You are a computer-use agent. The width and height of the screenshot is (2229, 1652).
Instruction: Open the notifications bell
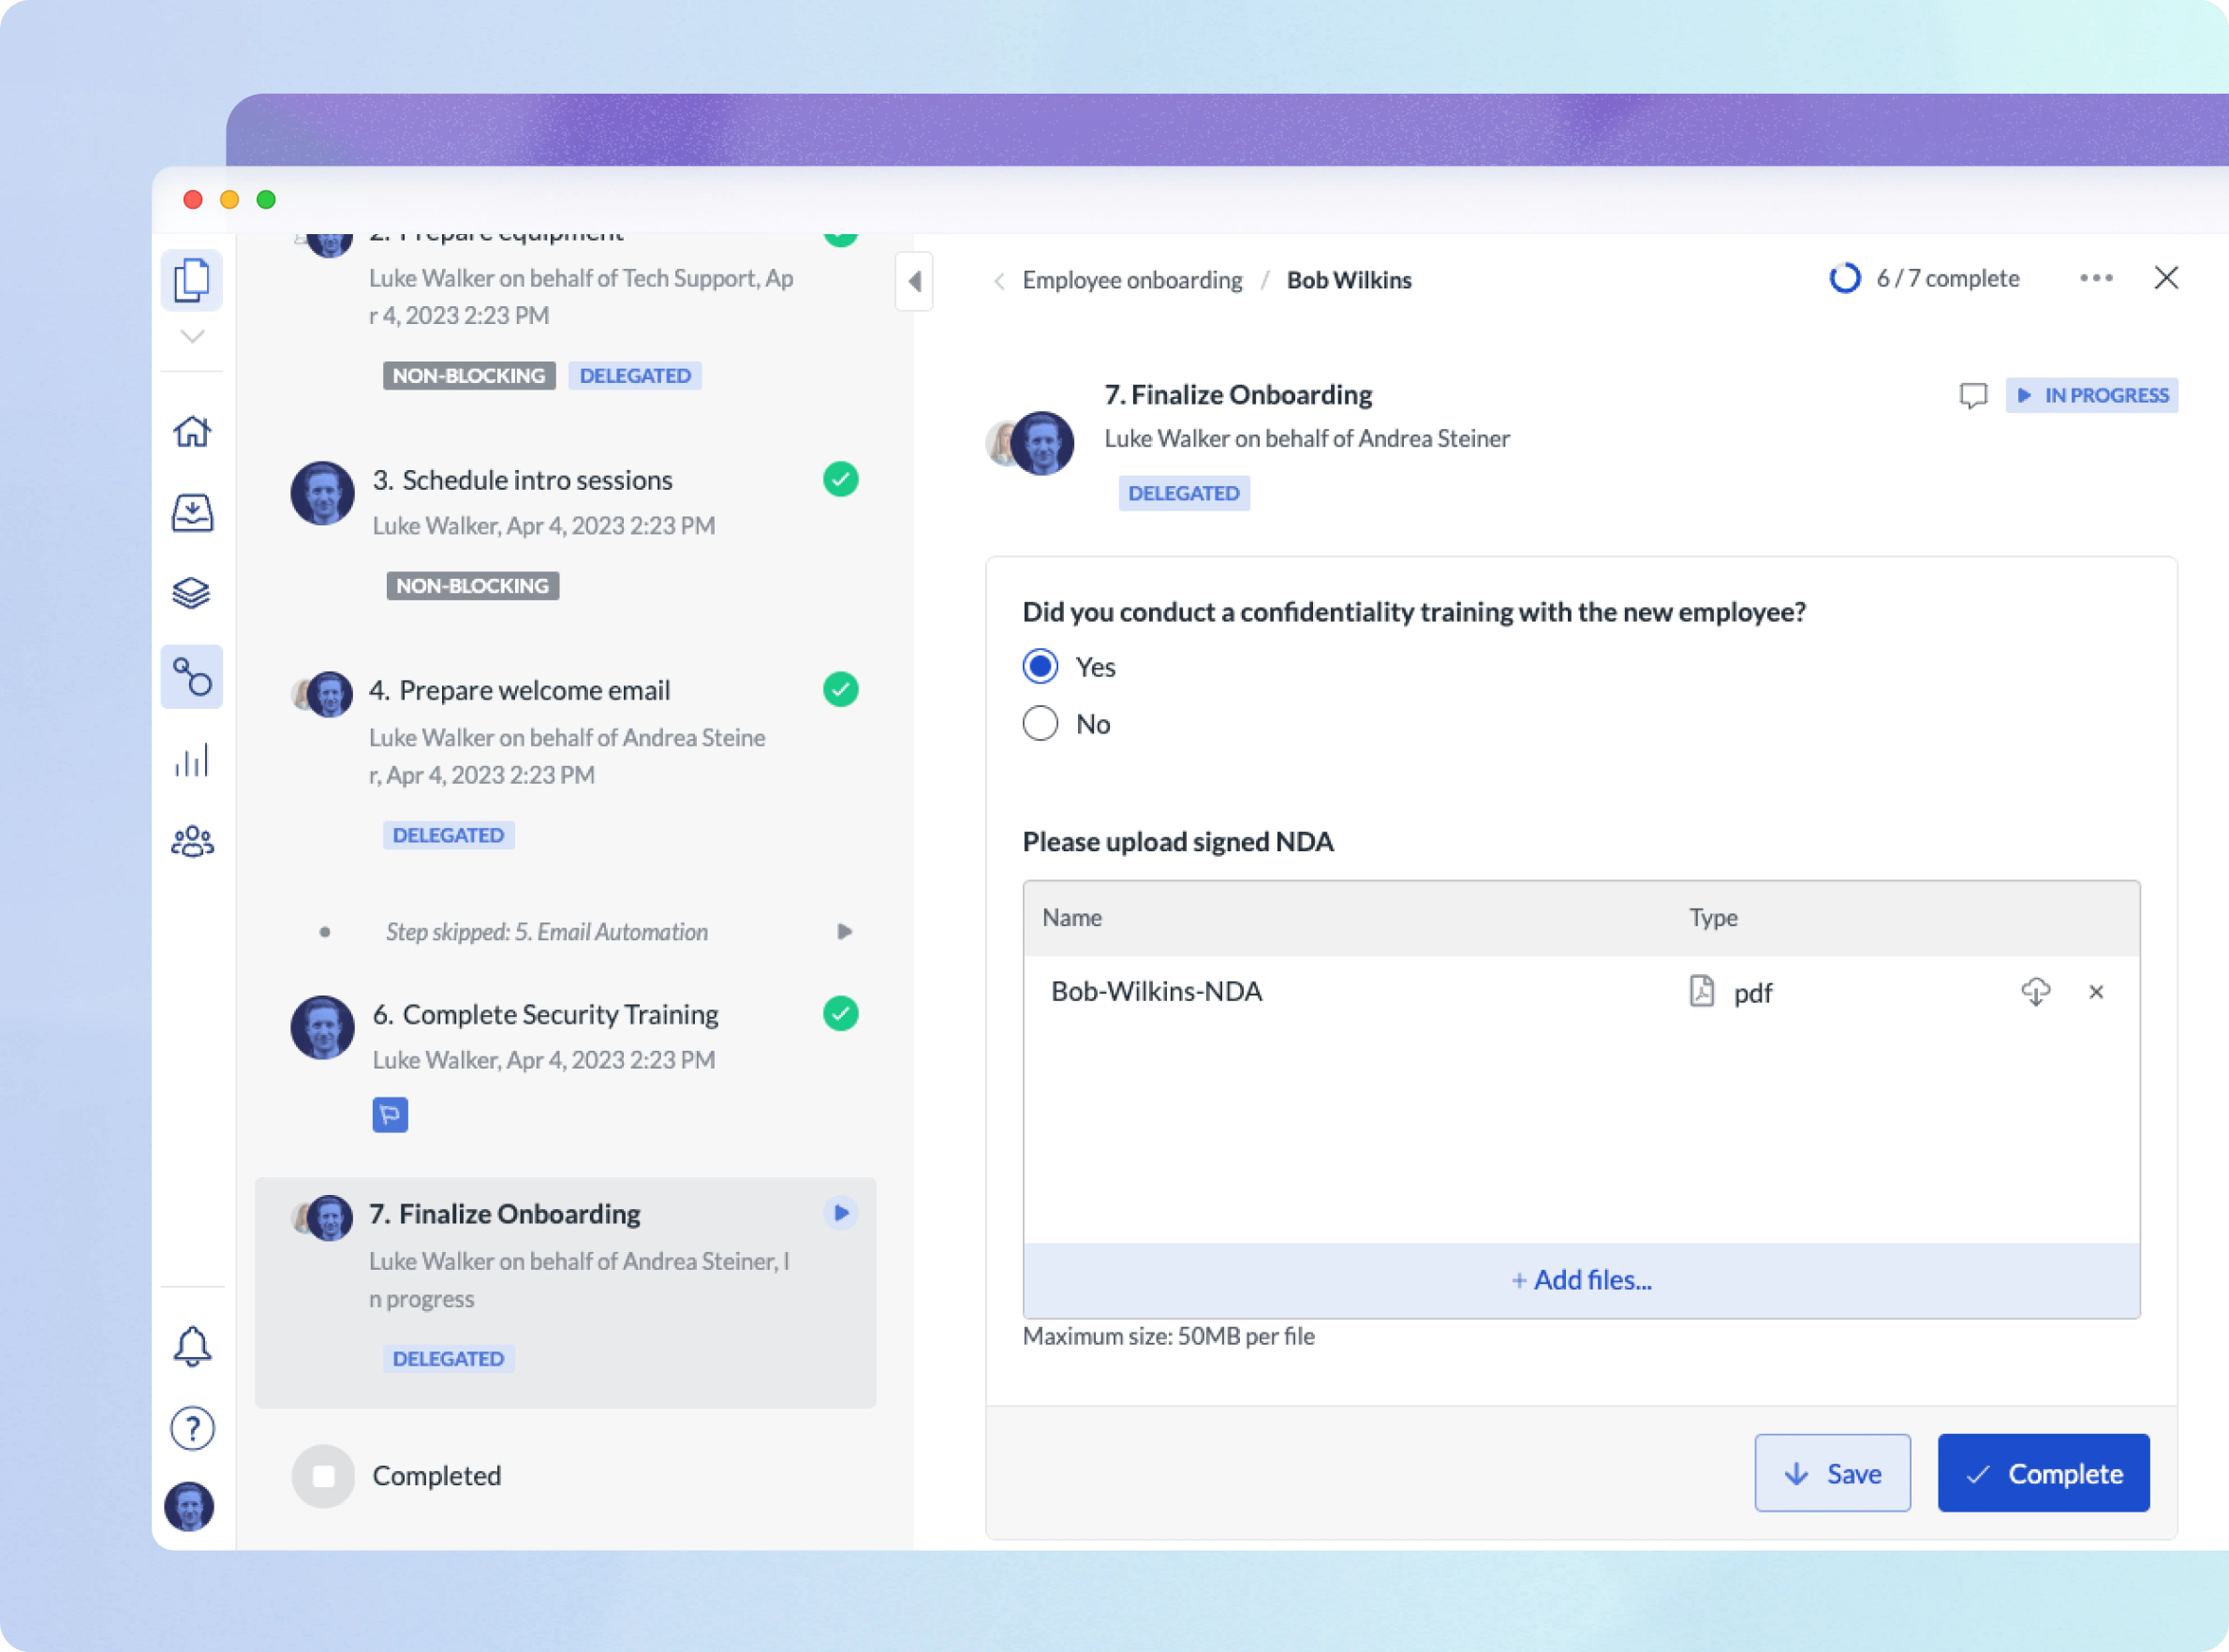(191, 1346)
